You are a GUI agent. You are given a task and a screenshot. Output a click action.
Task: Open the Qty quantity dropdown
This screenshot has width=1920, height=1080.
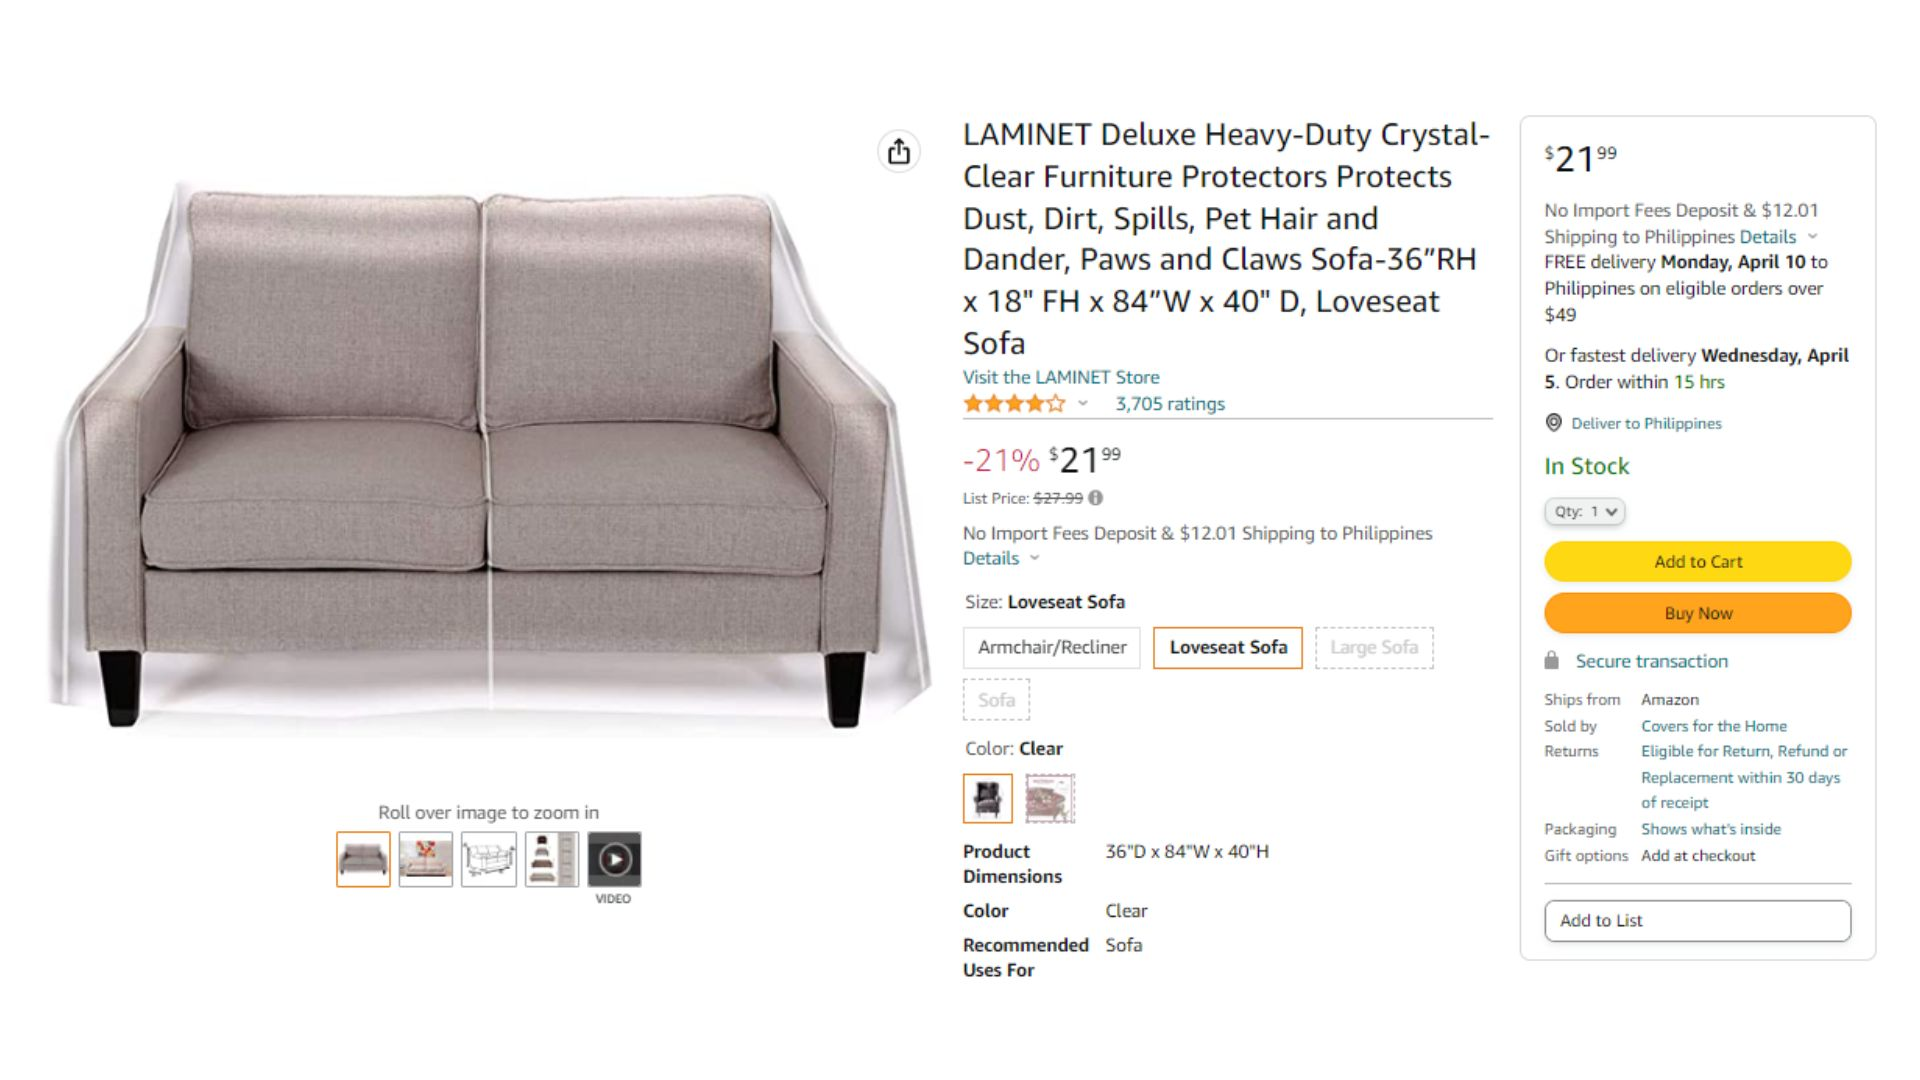[x=1584, y=511]
